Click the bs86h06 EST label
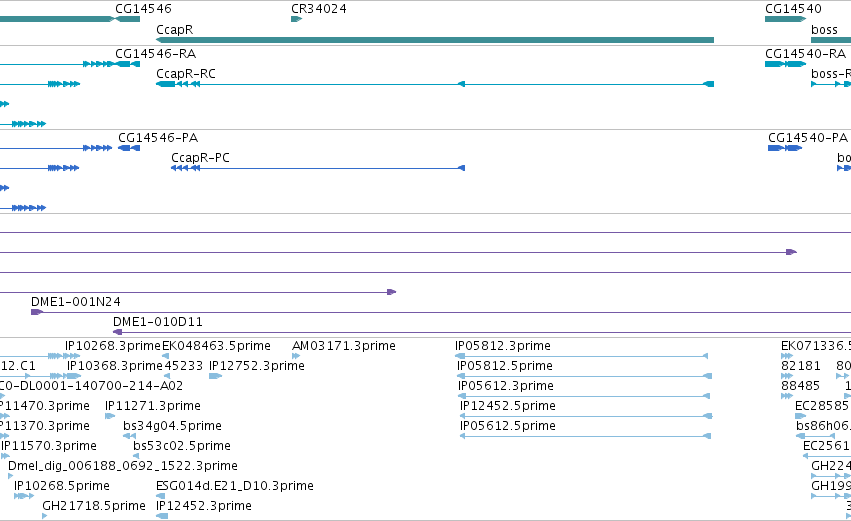The height and width of the screenshot is (521, 851). point(823,426)
